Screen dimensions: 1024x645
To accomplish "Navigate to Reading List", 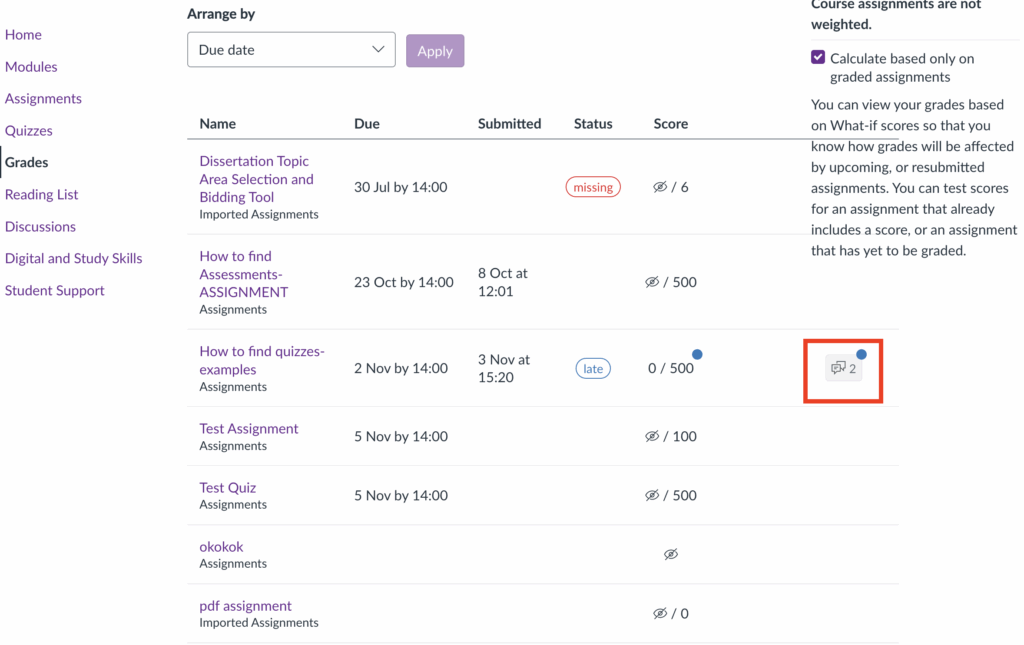I will pos(41,195).
